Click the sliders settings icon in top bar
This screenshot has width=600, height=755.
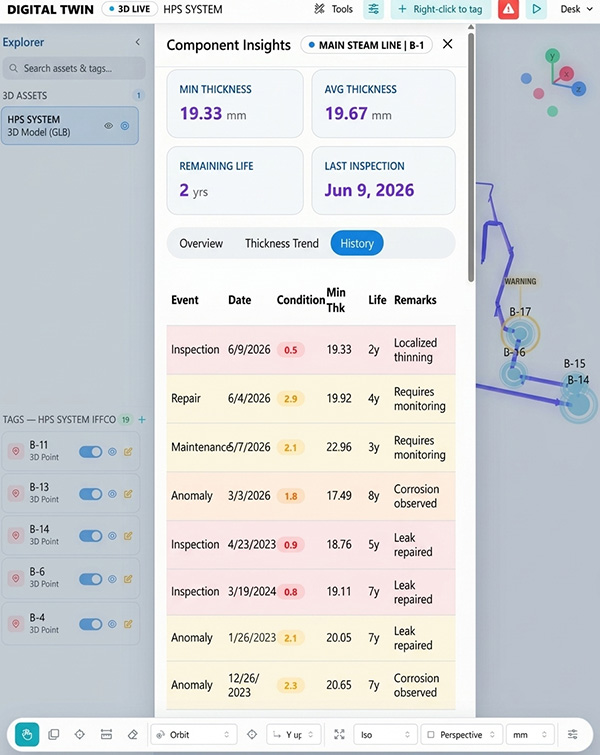pyautogui.click(x=373, y=9)
